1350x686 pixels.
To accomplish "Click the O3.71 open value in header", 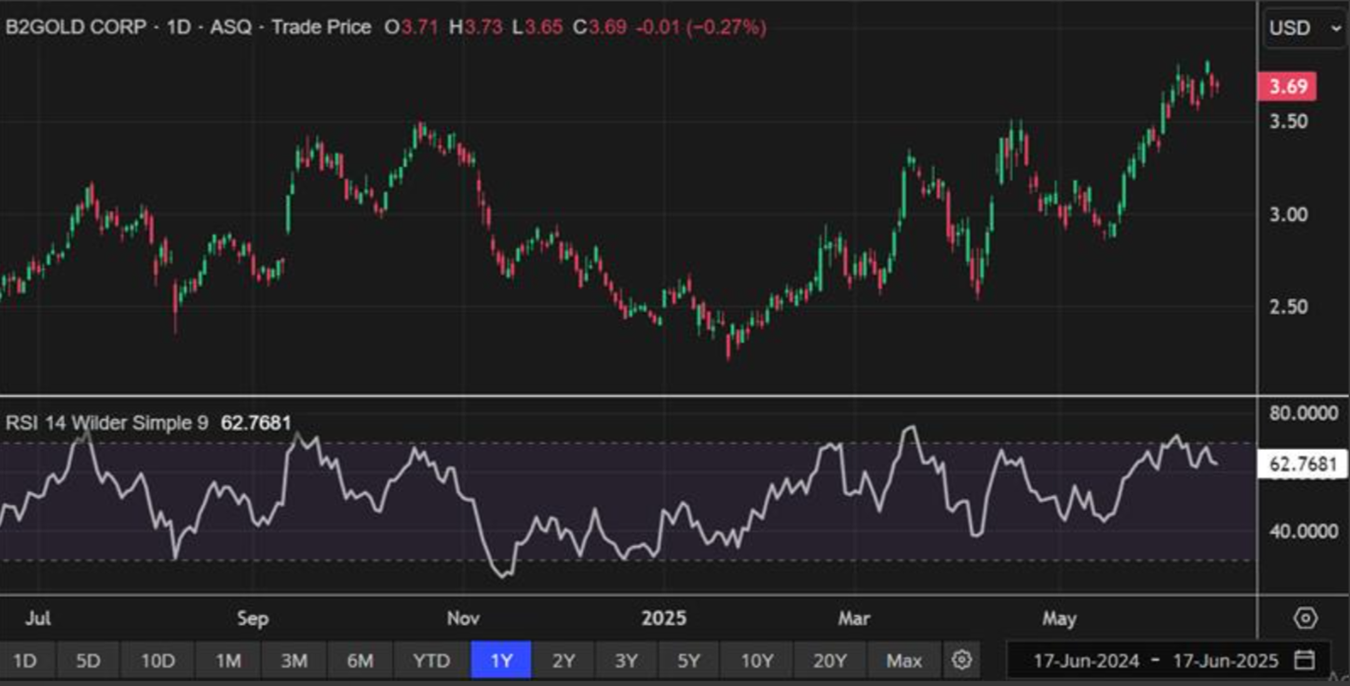I will click(x=411, y=28).
